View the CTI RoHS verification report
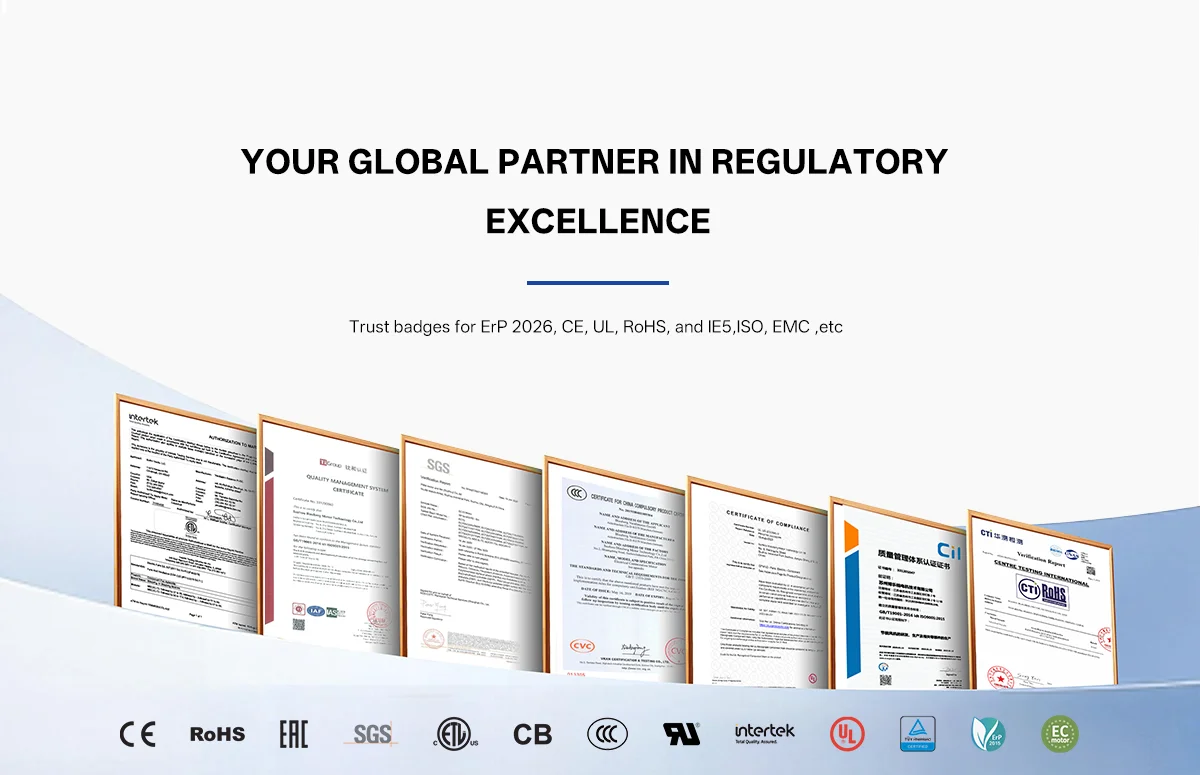The image size is (1200, 775). click(x=1041, y=600)
